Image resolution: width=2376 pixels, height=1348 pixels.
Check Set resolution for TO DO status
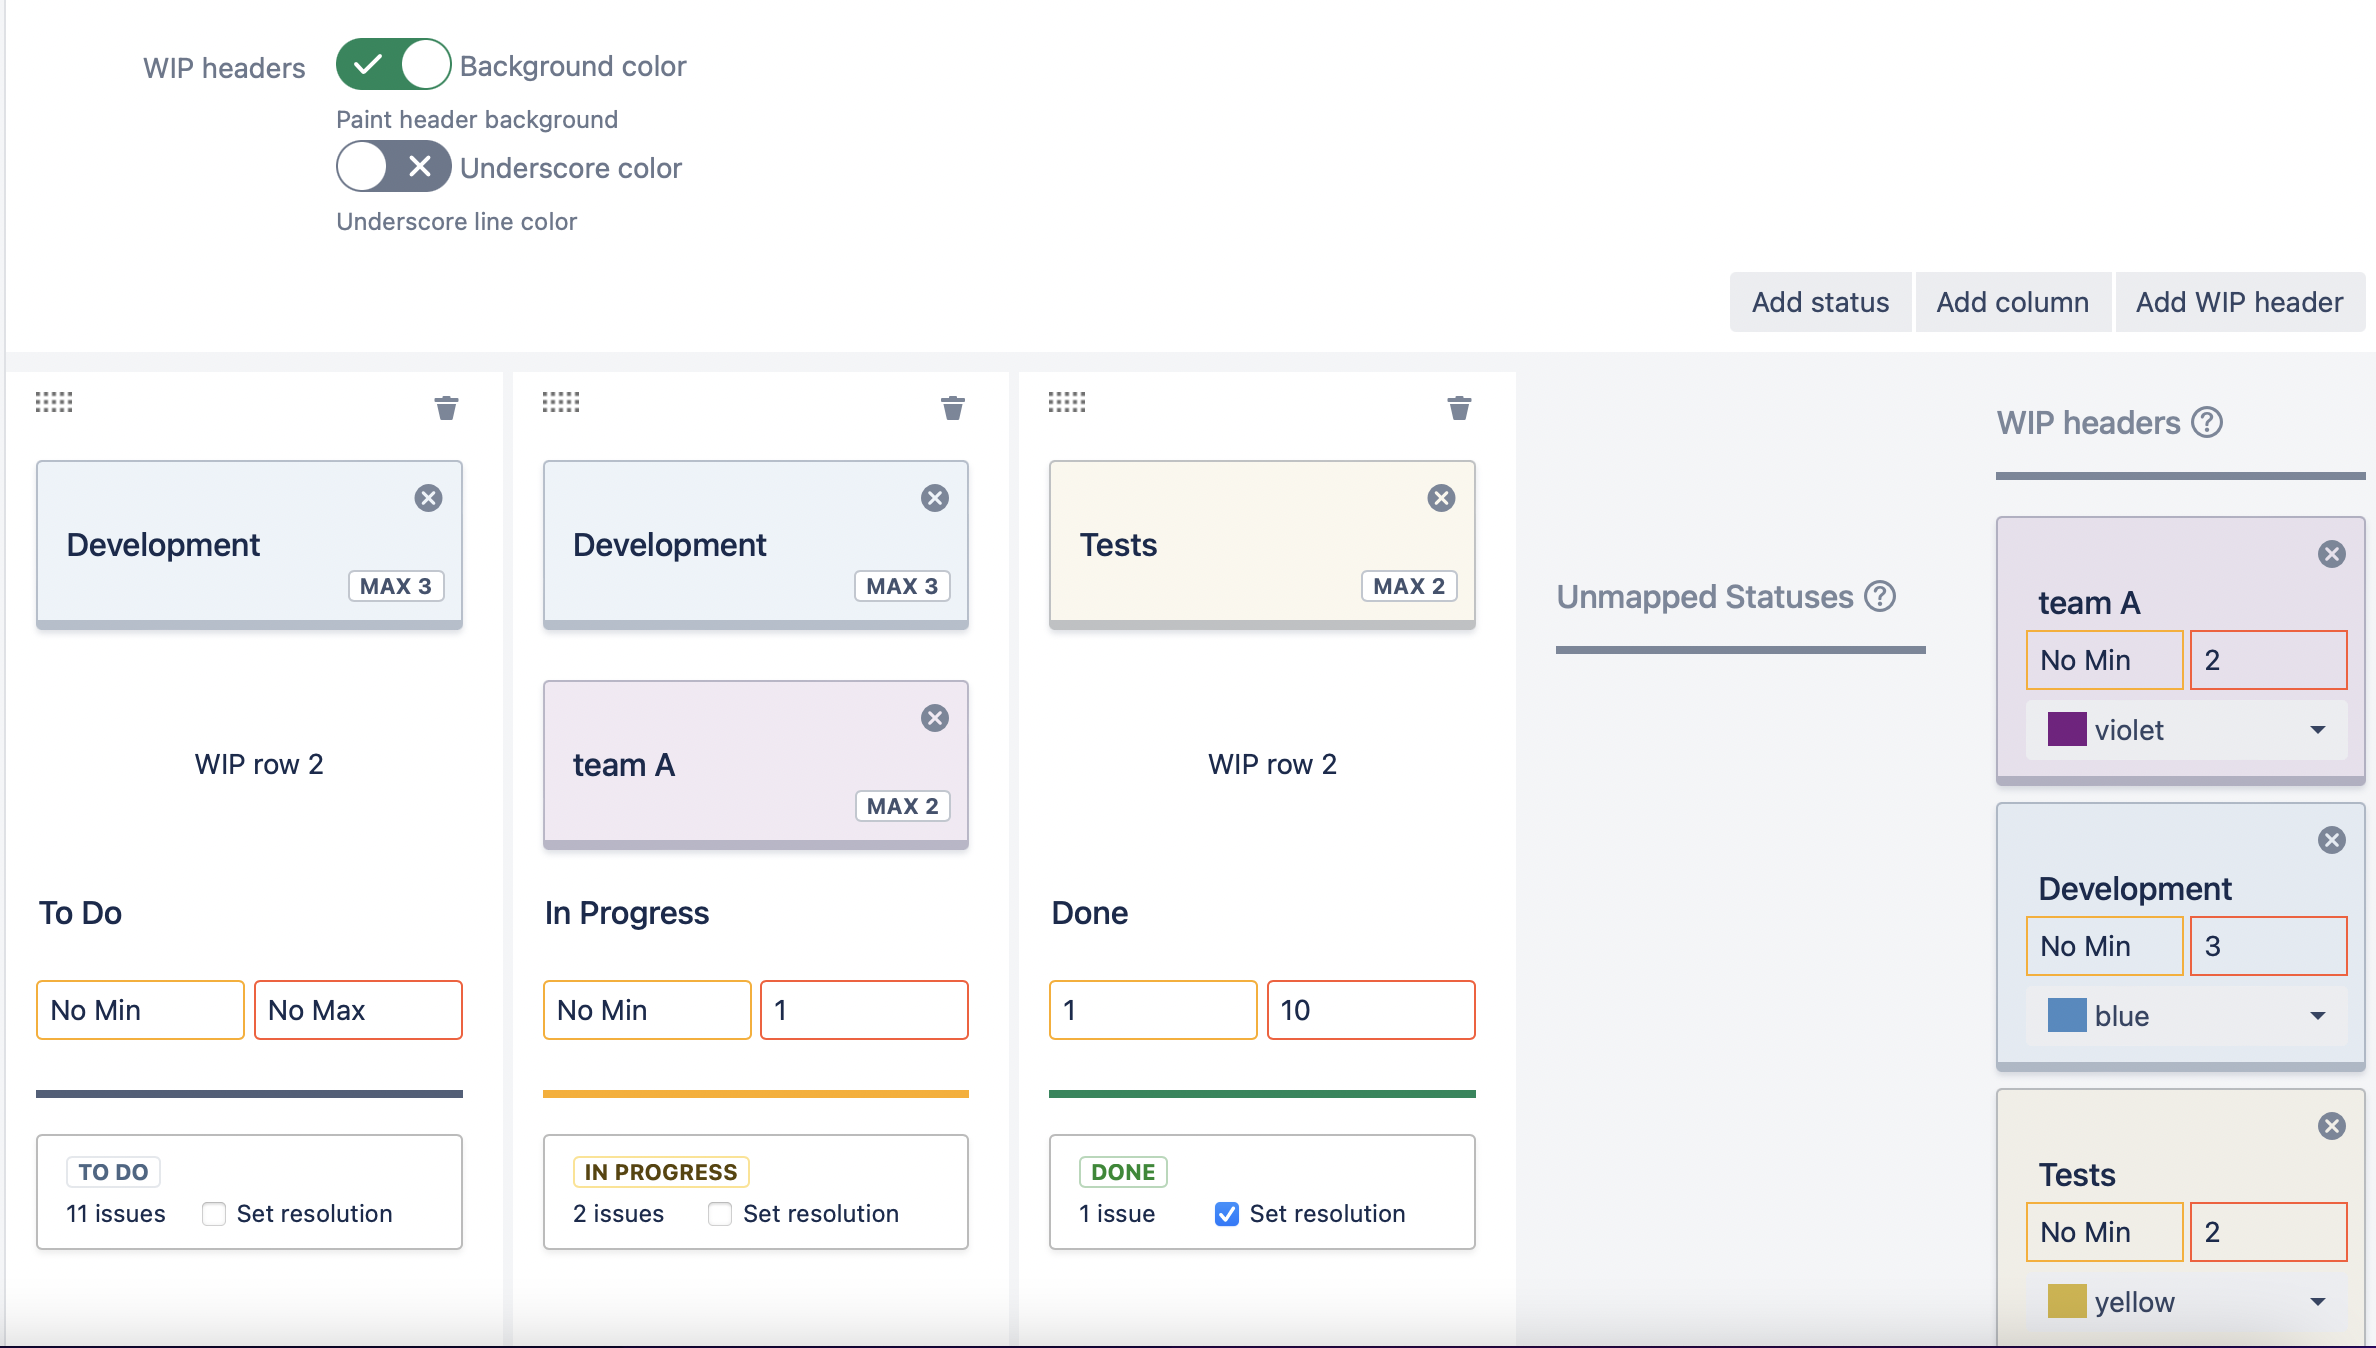click(x=213, y=1214)
